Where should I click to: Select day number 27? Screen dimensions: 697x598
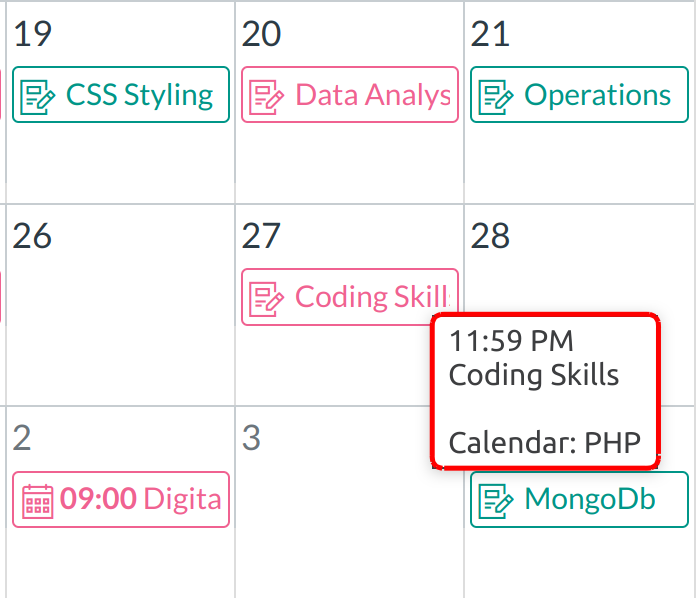click(x=262, y=237)
